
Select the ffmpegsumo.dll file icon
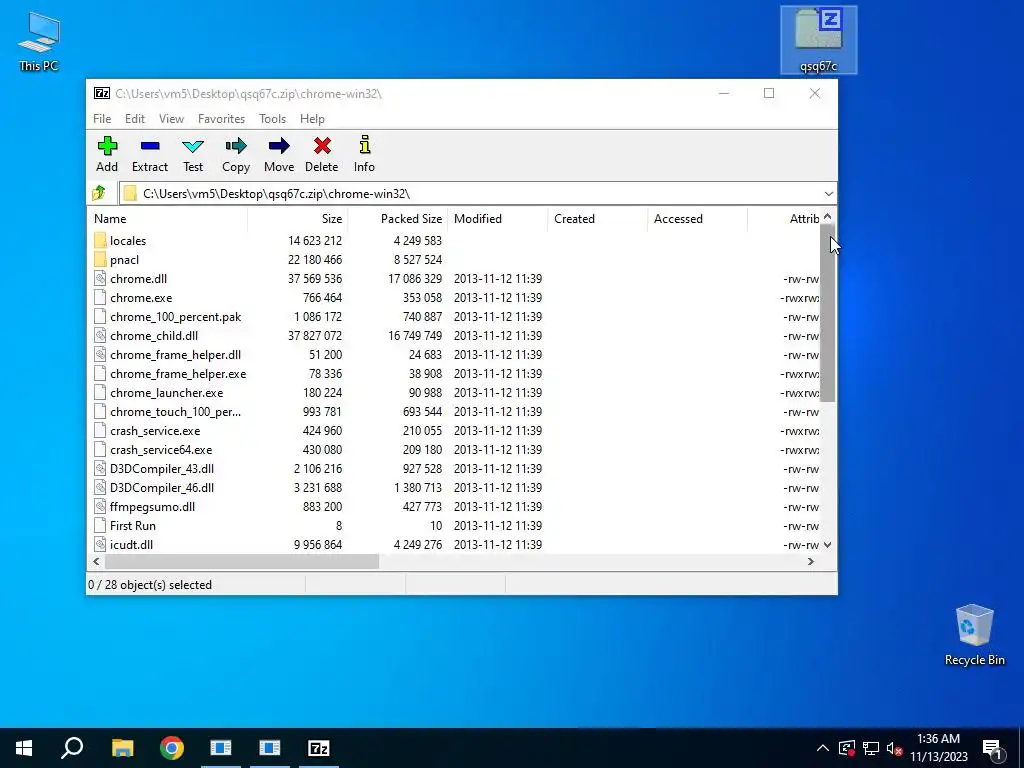tap(100, 506)
